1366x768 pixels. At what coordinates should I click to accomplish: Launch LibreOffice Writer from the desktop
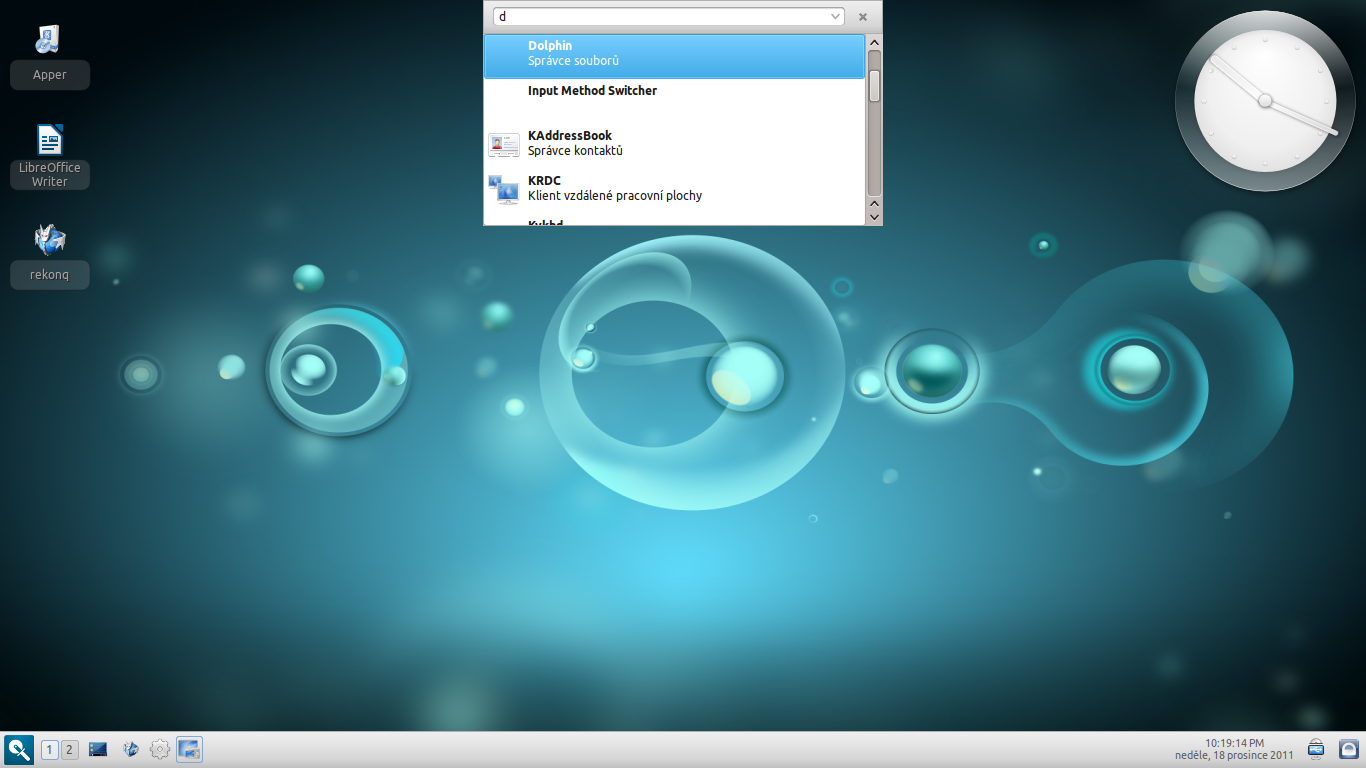pos(49,156)
